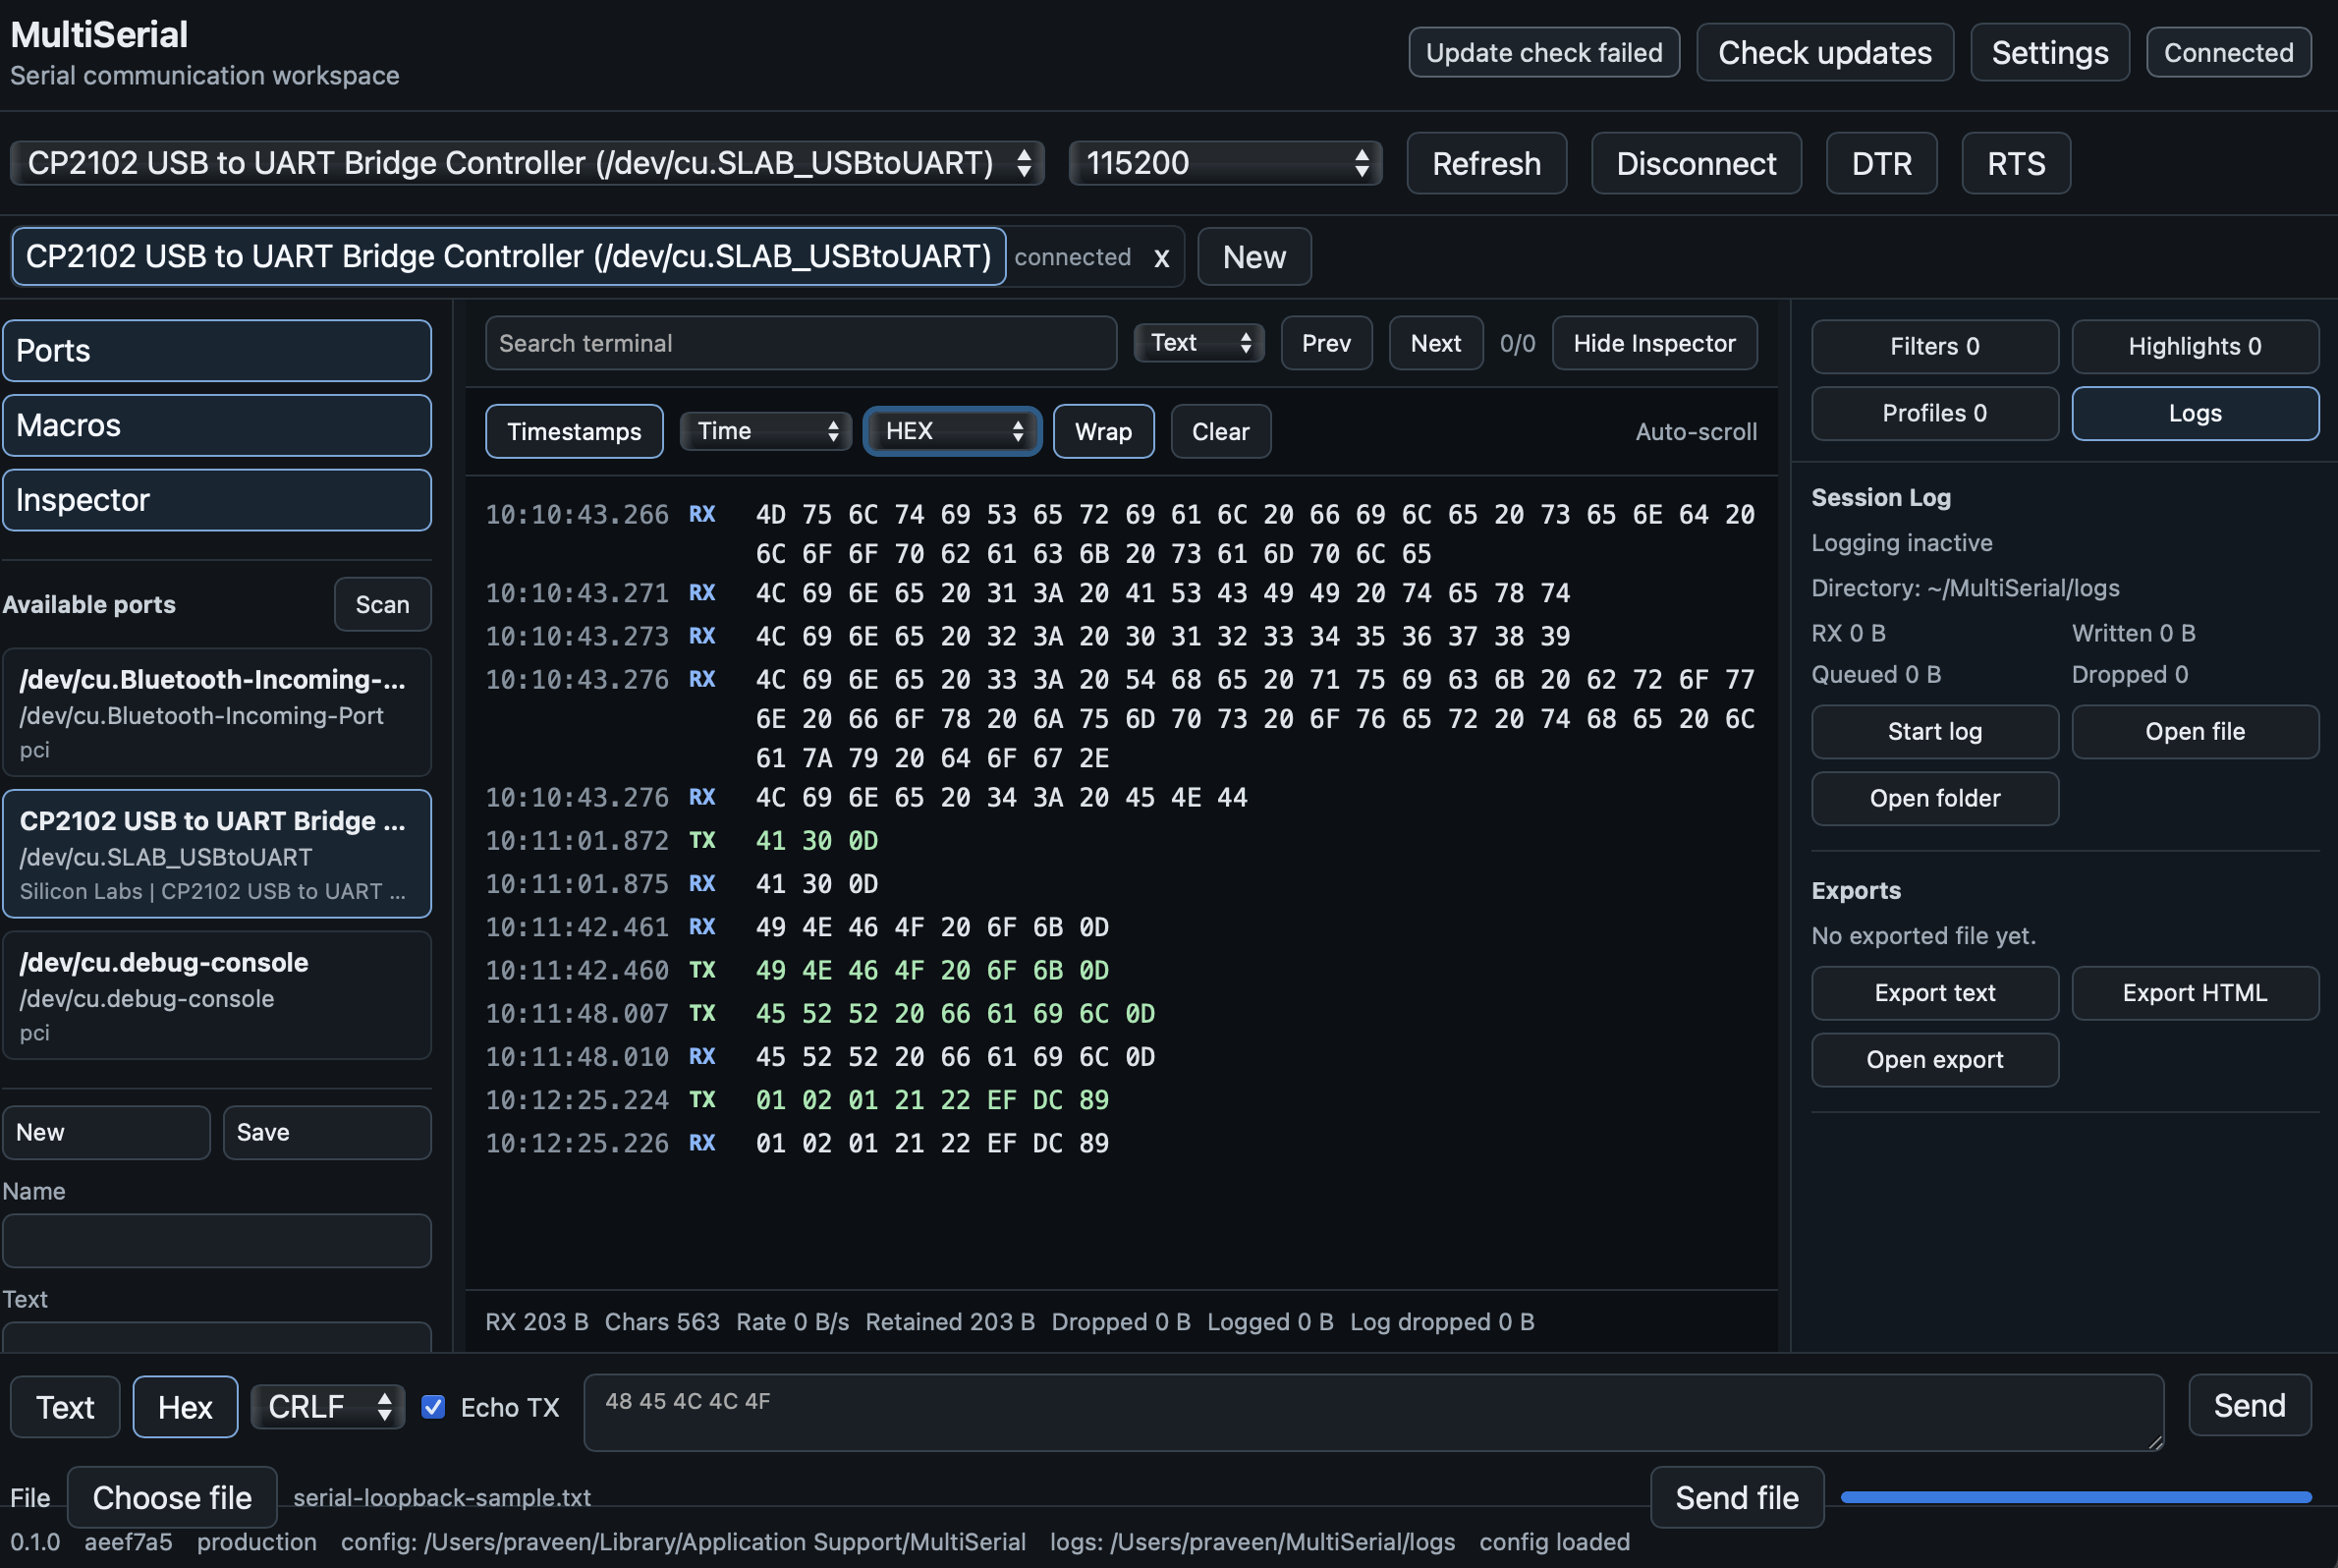This screenshot has width=2338, height=1568.
Task: Switch to Highlights 0 tab
Action: pos(2195,346)
